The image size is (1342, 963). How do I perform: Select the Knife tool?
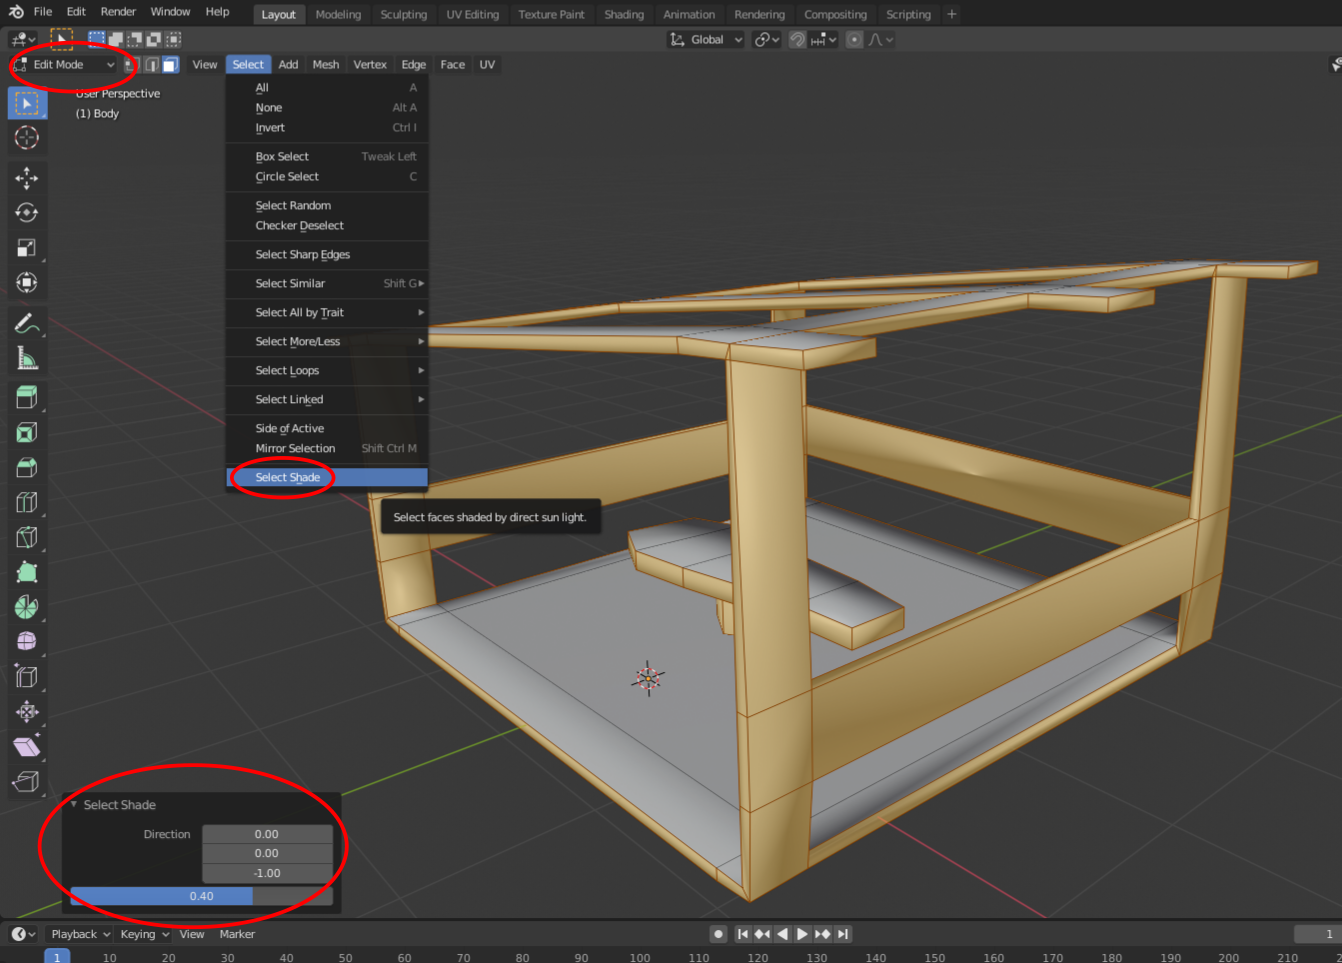27,537
